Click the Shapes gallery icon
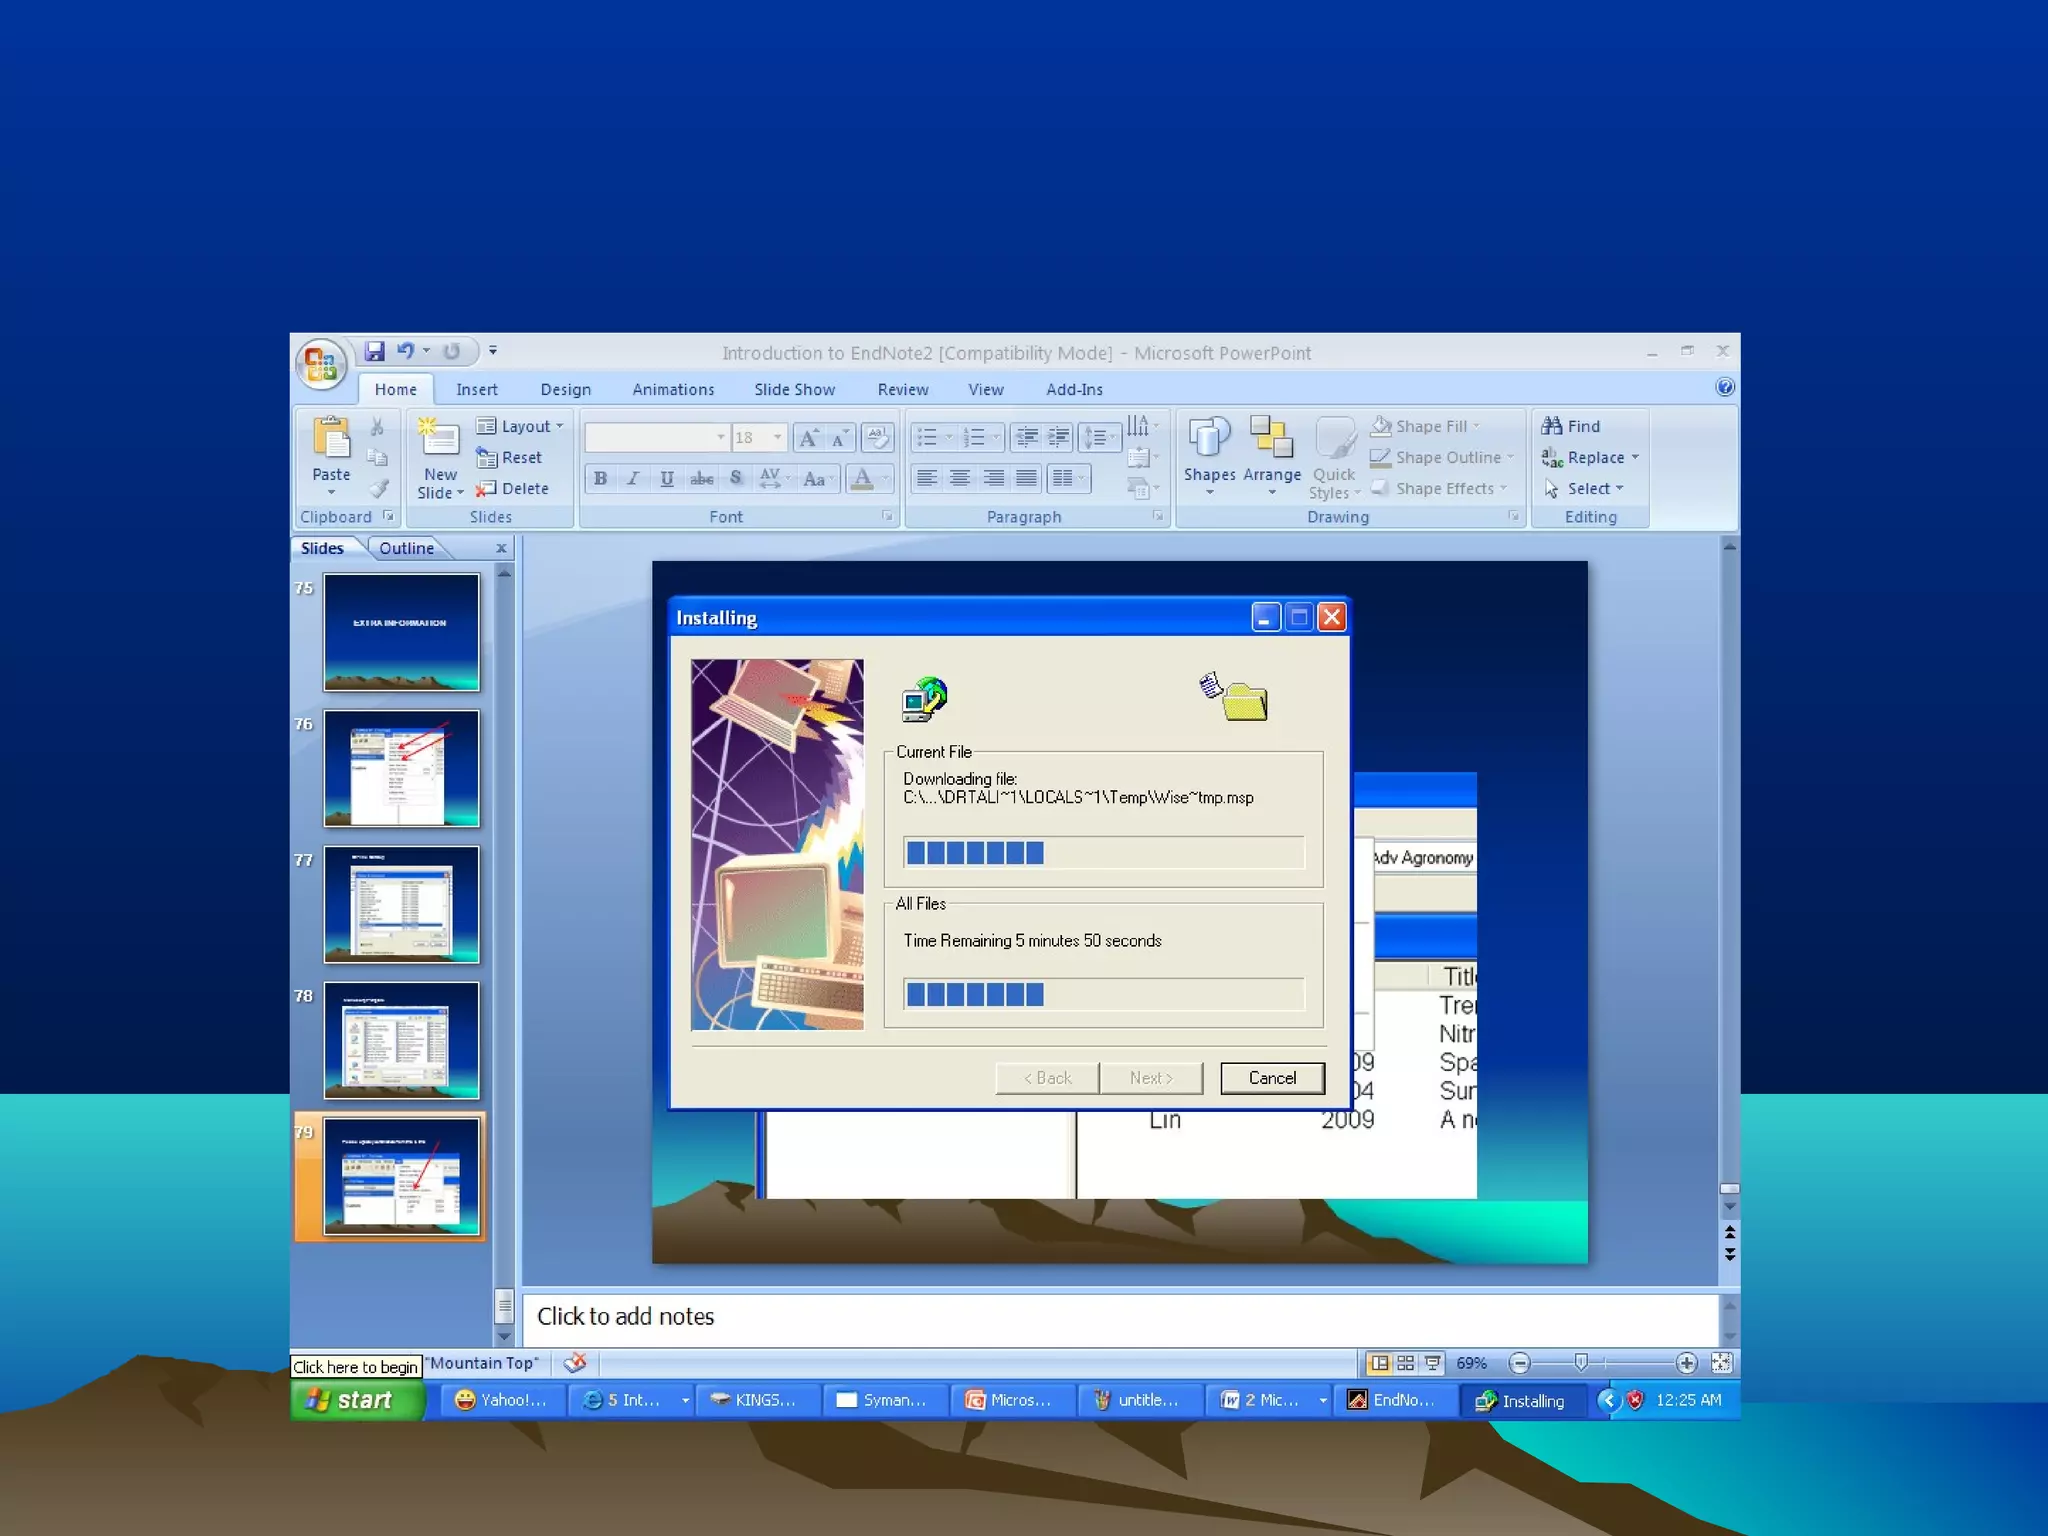Screen dimensions: 2048x1536 point(1209,438)
